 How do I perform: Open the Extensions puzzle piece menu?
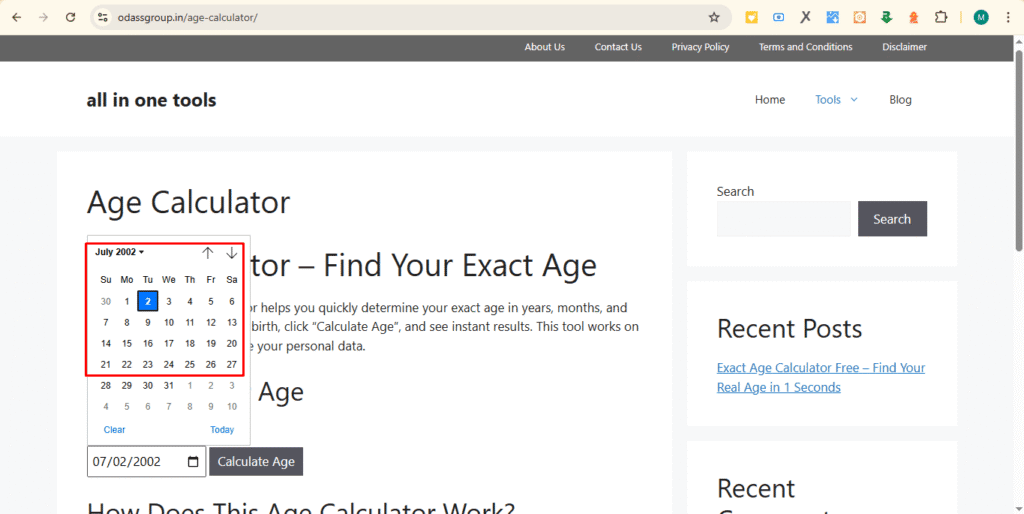[940, 18]
